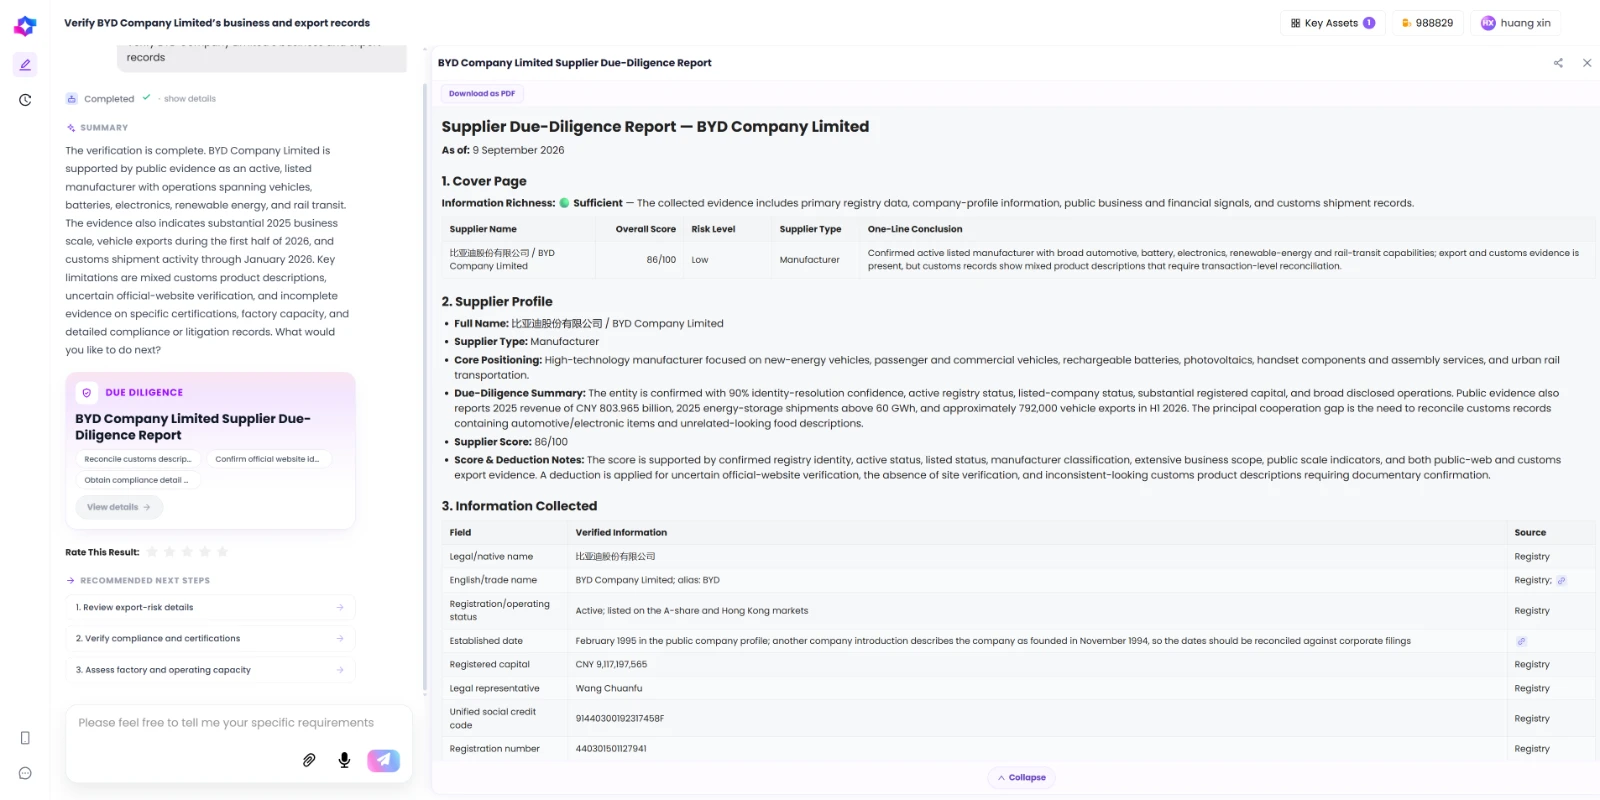This screenshot has width=1600, height=800.
Task: Choose Assess factory and operating capacity step
Action: pos(210,670)
